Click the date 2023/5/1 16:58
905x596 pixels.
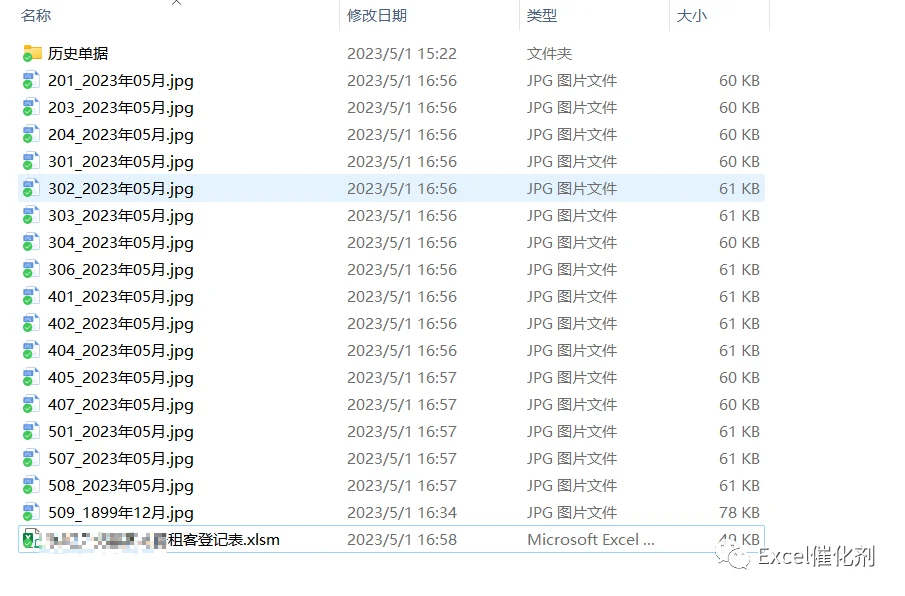402,540
